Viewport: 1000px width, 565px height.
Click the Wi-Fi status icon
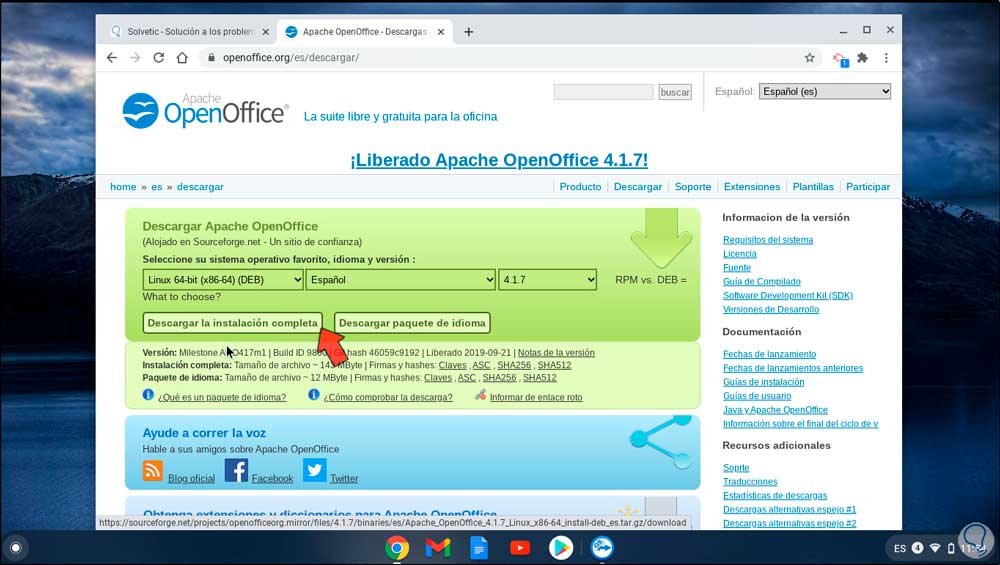click(x=936, y=548)
